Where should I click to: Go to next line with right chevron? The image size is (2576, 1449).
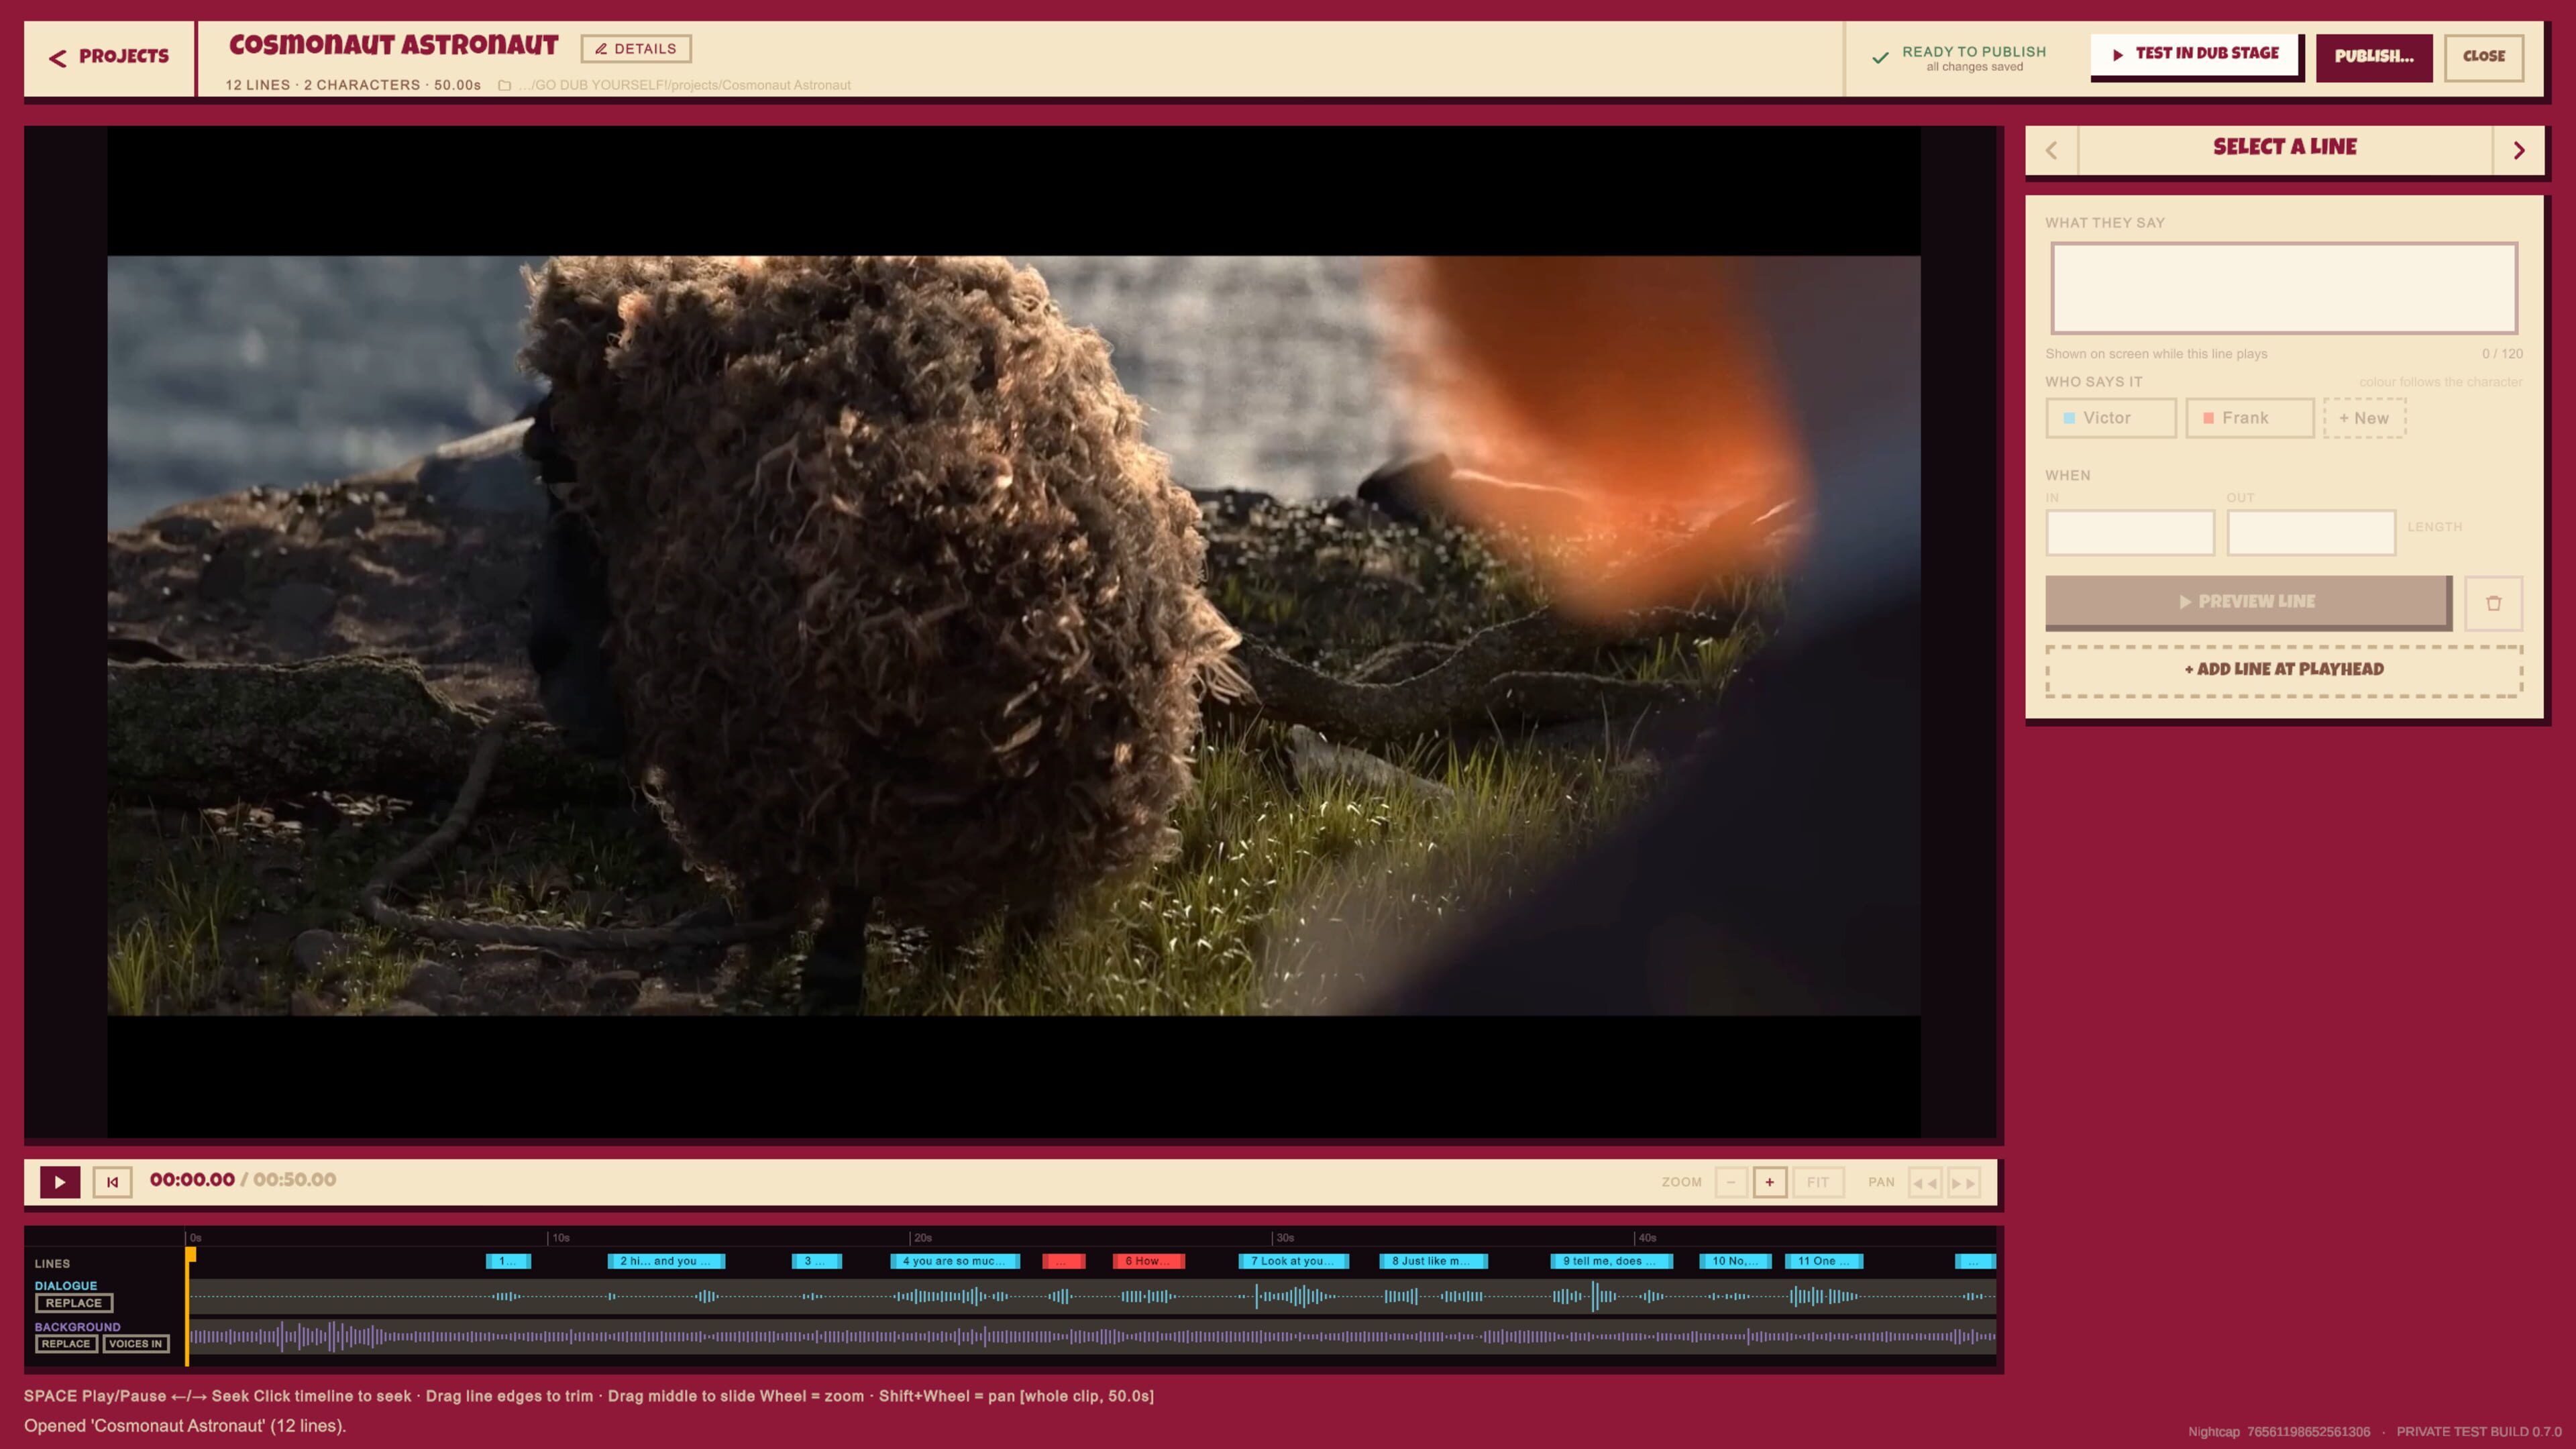pos(2518,150)
